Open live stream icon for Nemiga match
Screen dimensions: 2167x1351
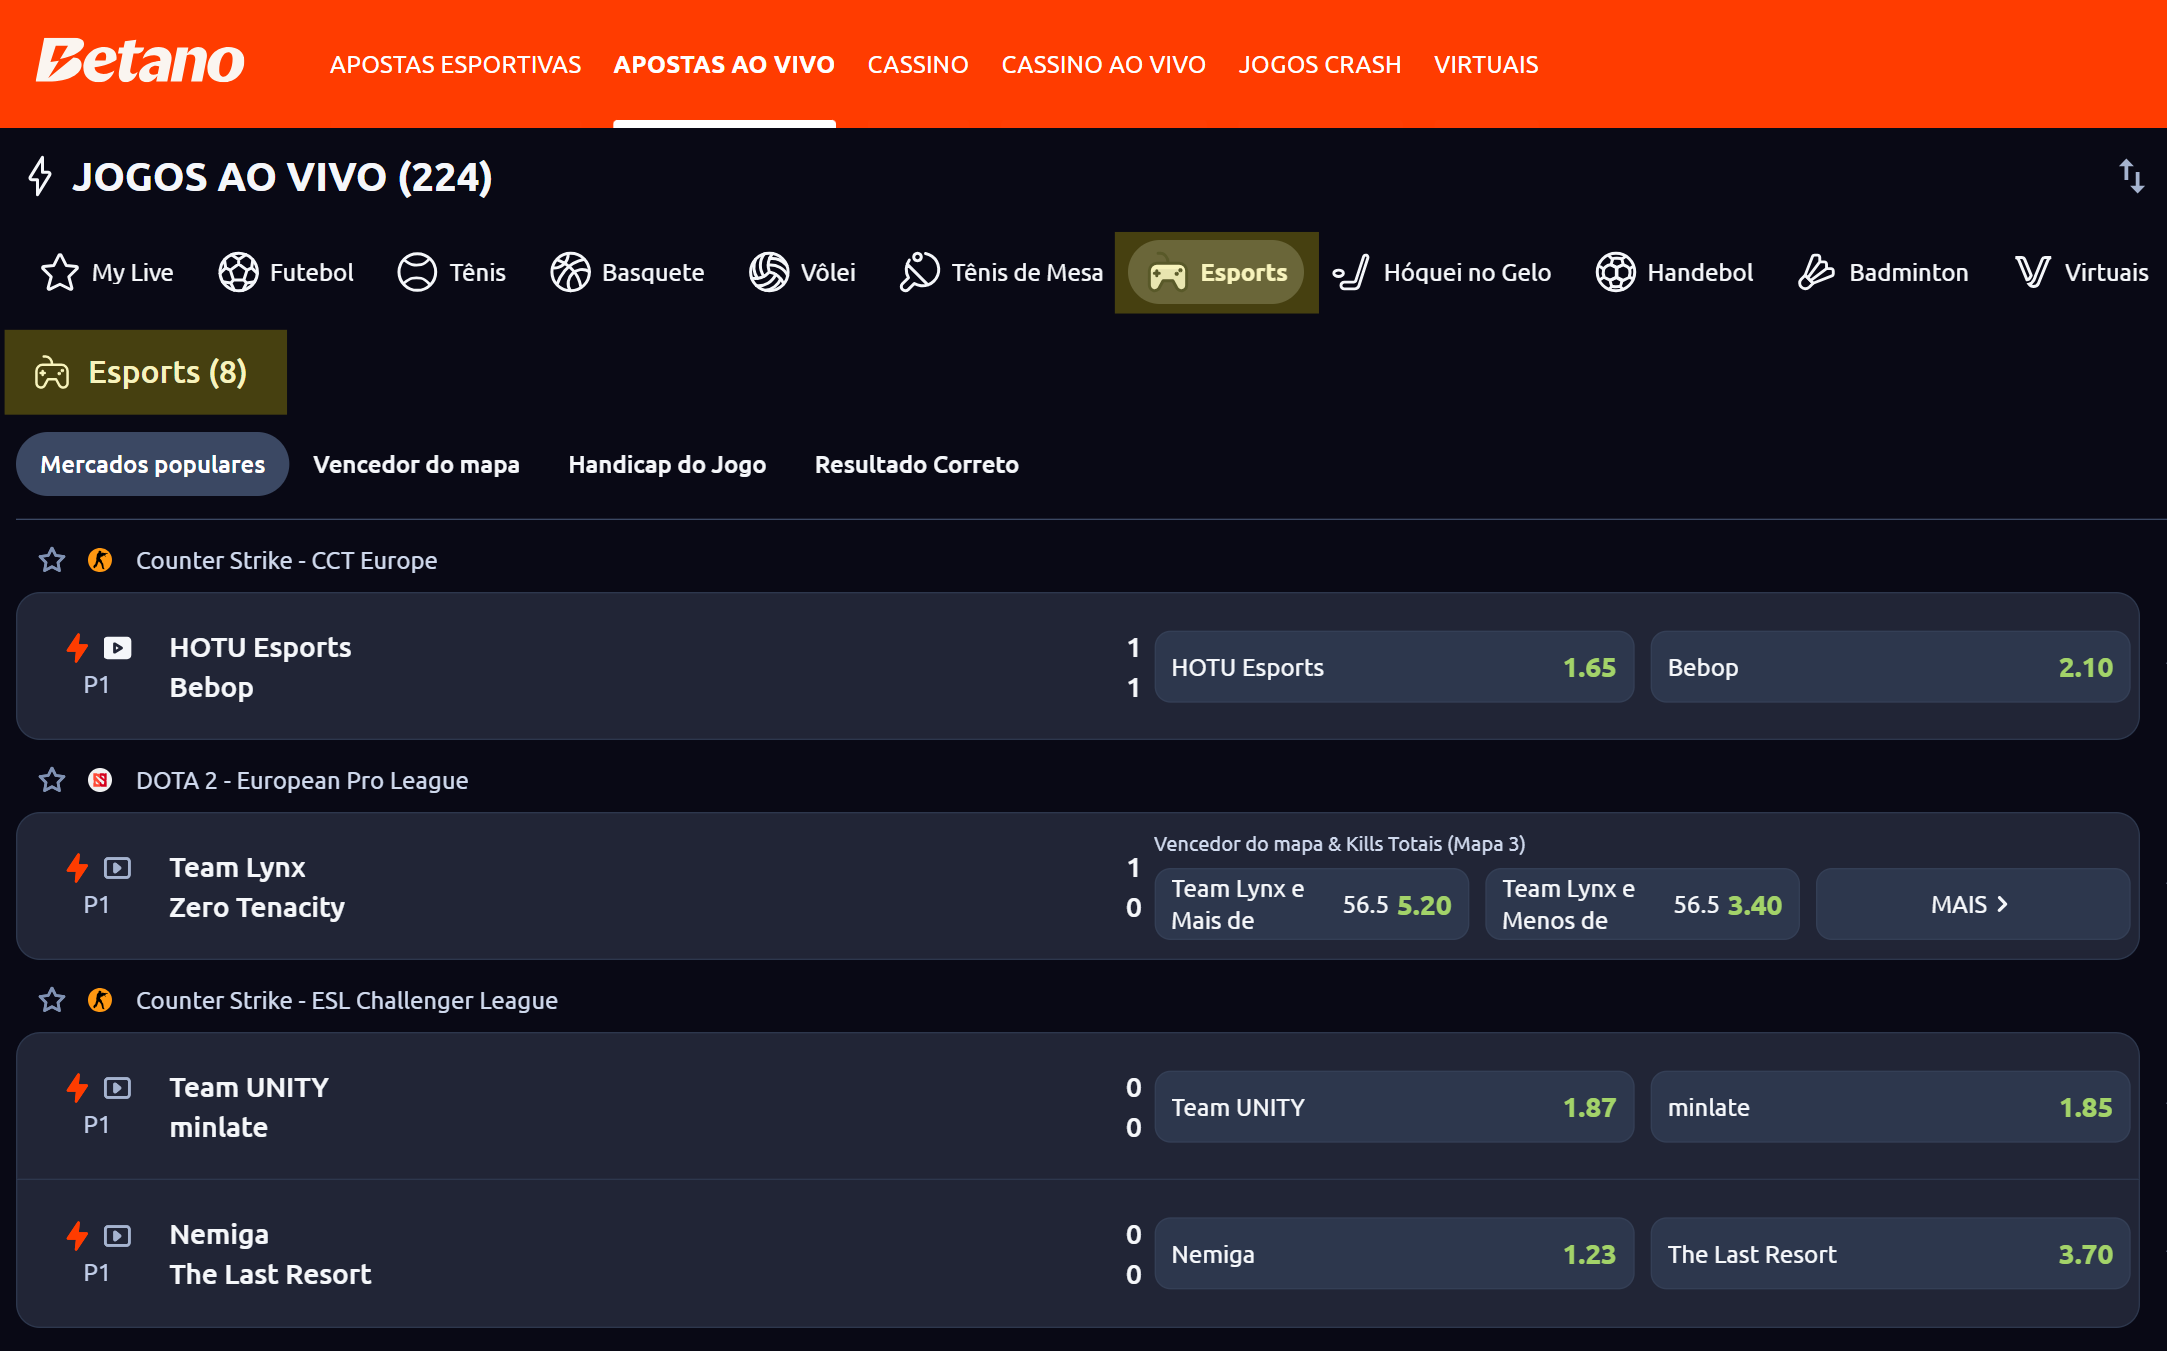[118, 1236]
